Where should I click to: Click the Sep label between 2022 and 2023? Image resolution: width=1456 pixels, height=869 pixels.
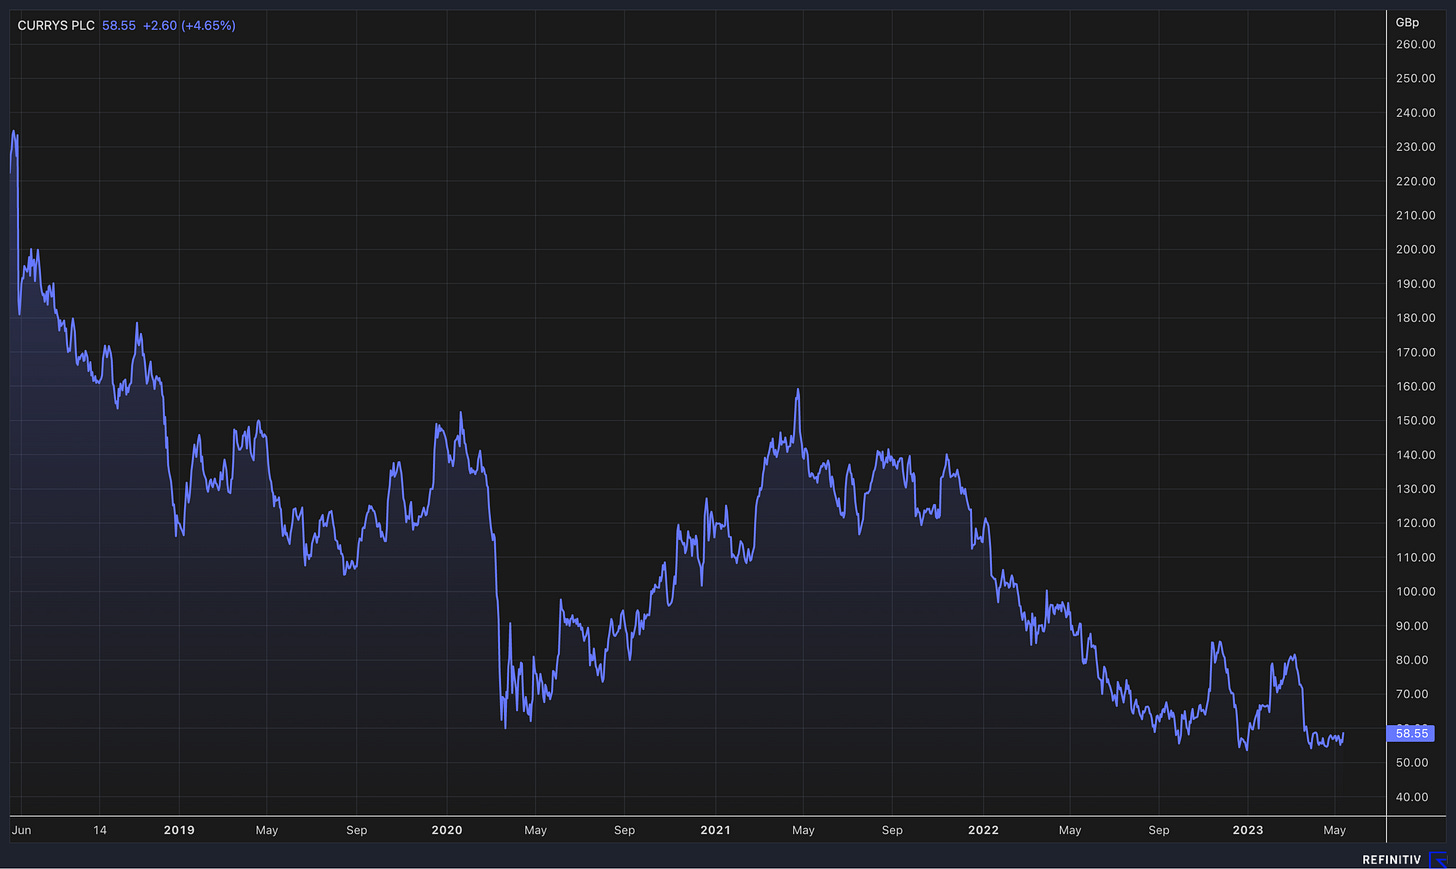pyautogui.click(x=1159, y=830)
